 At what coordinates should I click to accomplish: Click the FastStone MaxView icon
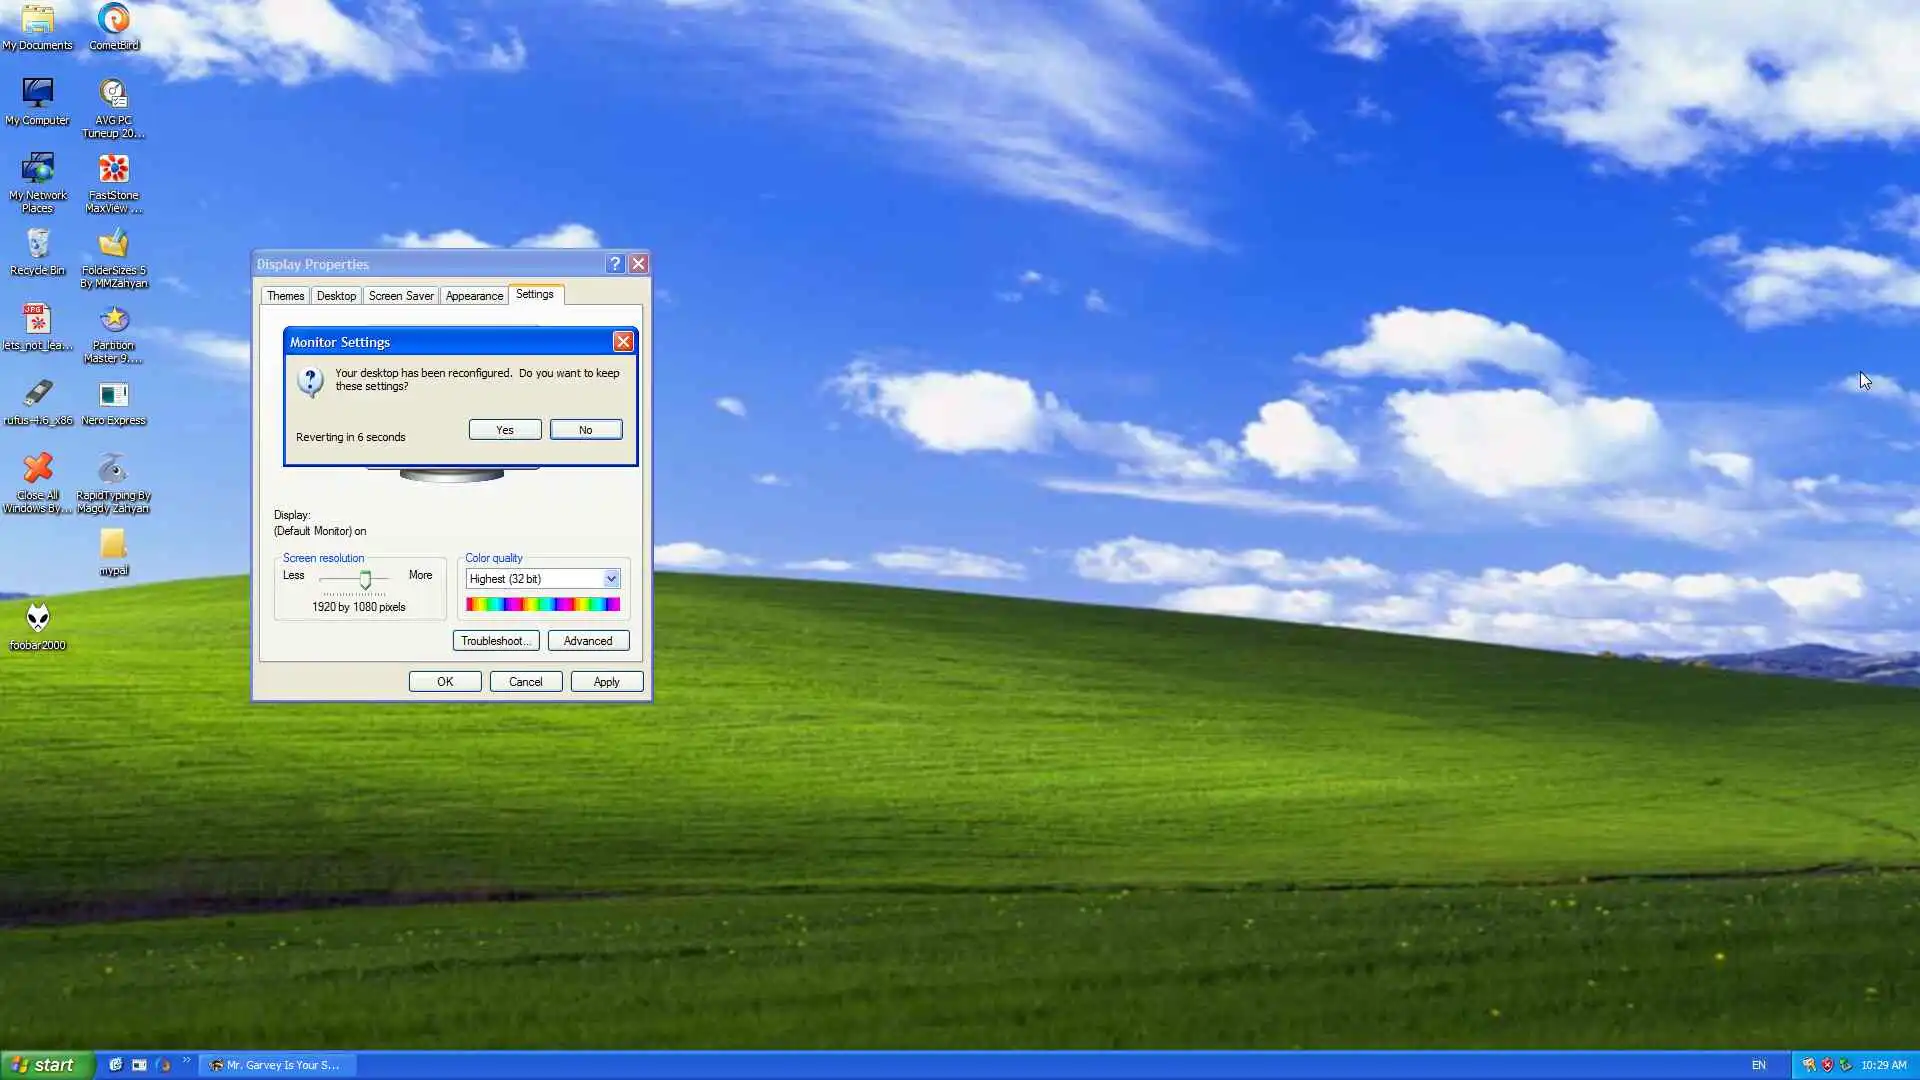tap(113, 169)
